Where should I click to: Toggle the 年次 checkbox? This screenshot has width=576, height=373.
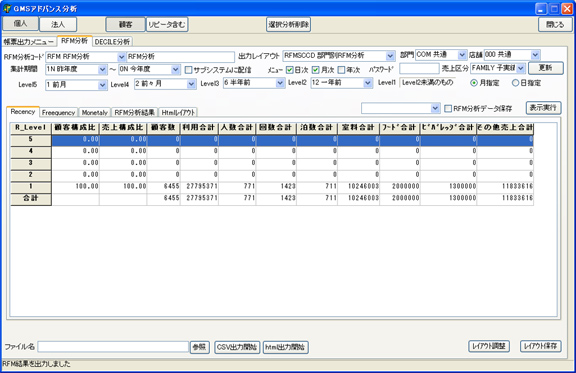pyautogui.click(x=341, y=69)
